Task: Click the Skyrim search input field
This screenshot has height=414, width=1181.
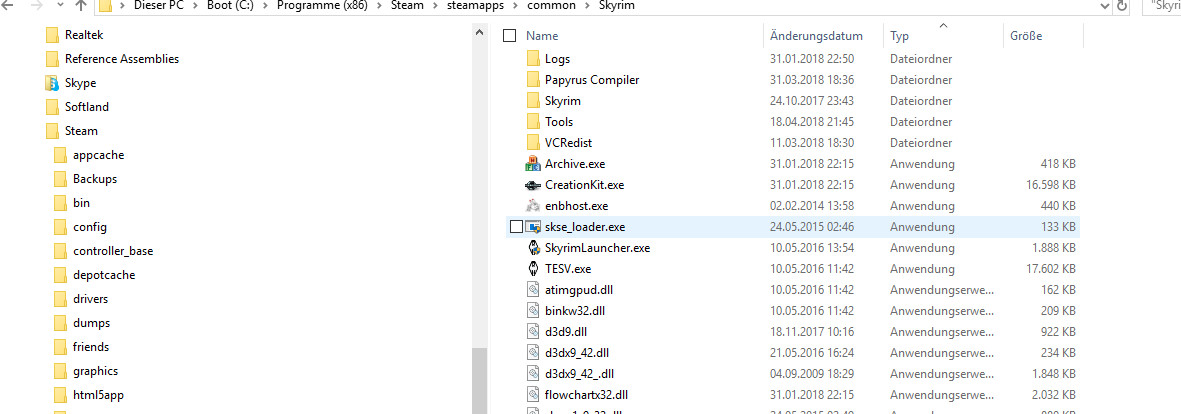Action: pos(1165,6)
